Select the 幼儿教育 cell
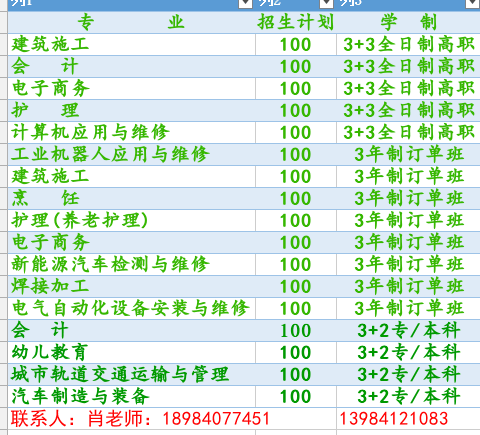480x435 pixels. 131,352
